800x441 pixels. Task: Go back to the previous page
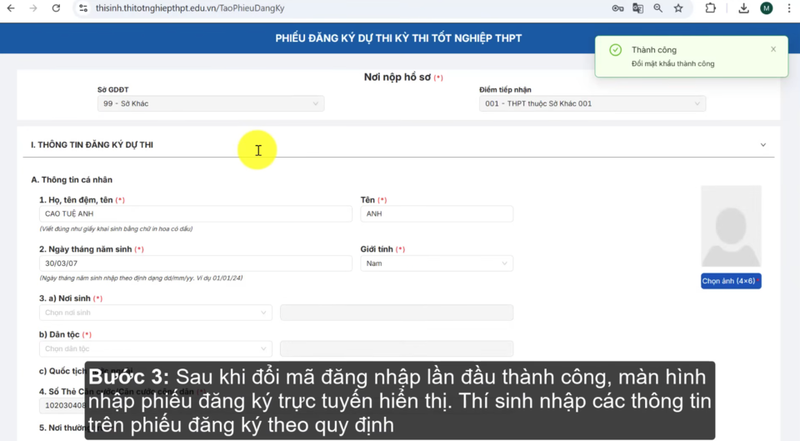(11, 8)
